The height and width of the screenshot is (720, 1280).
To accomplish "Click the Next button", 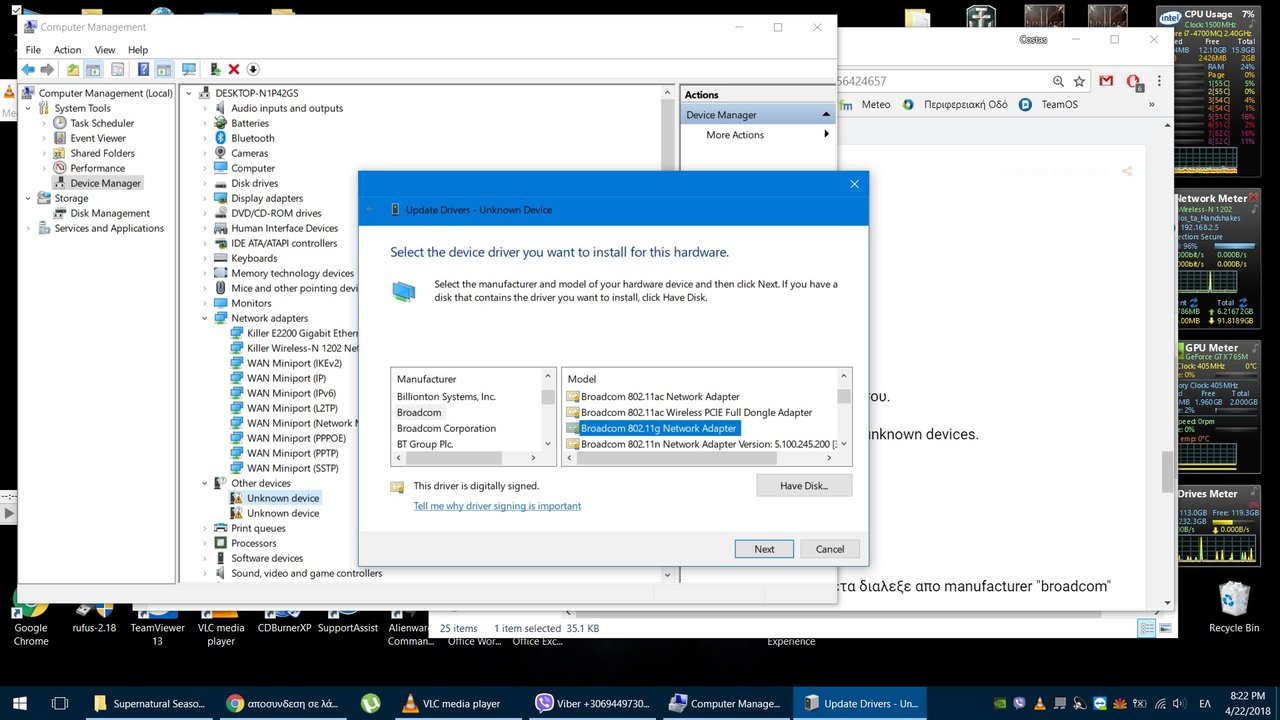I will (764, 548).
